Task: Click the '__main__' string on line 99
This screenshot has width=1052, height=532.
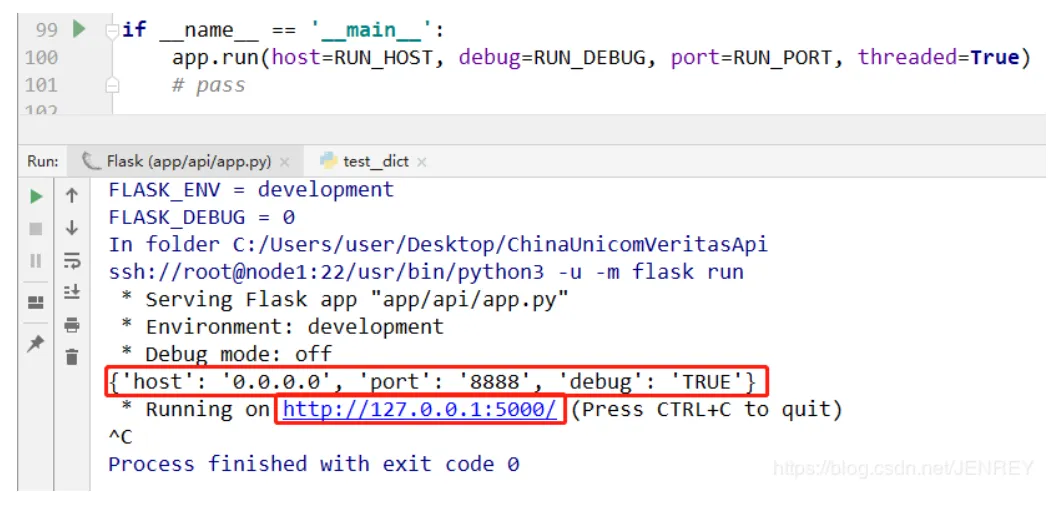Action: point(370,30)
